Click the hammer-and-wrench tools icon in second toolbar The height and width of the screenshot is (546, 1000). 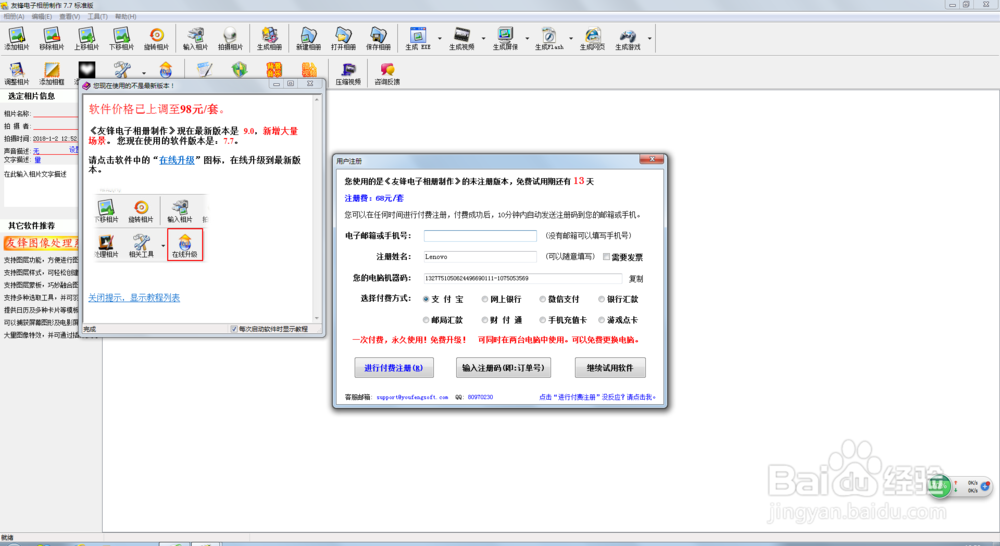pyautogui.click(x=122, y=70)
